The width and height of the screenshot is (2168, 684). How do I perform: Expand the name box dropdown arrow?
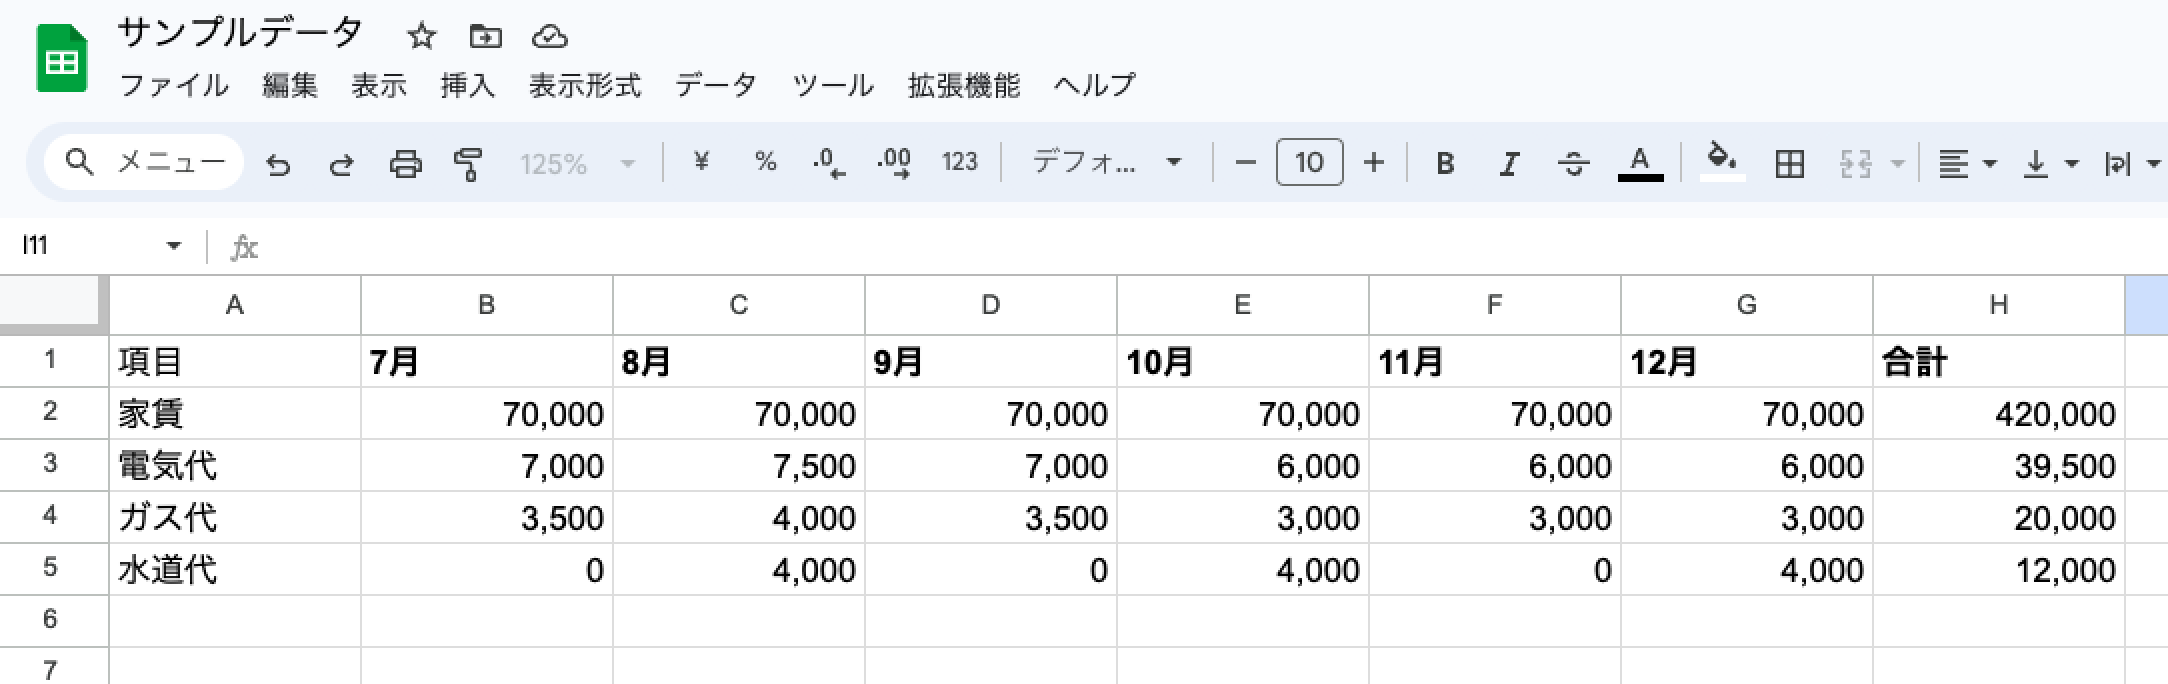(x=174, y=245)
